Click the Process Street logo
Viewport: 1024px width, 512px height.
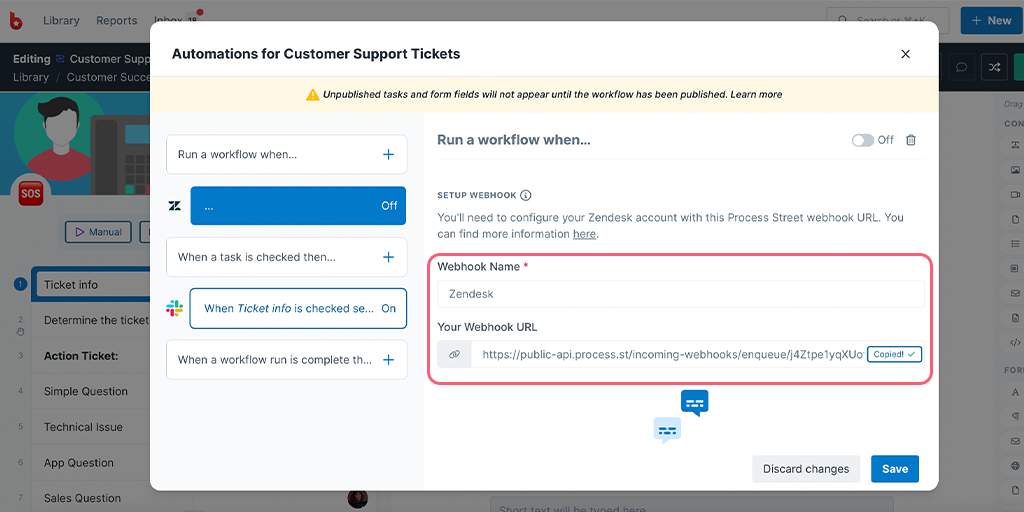[x=16, y=21]
